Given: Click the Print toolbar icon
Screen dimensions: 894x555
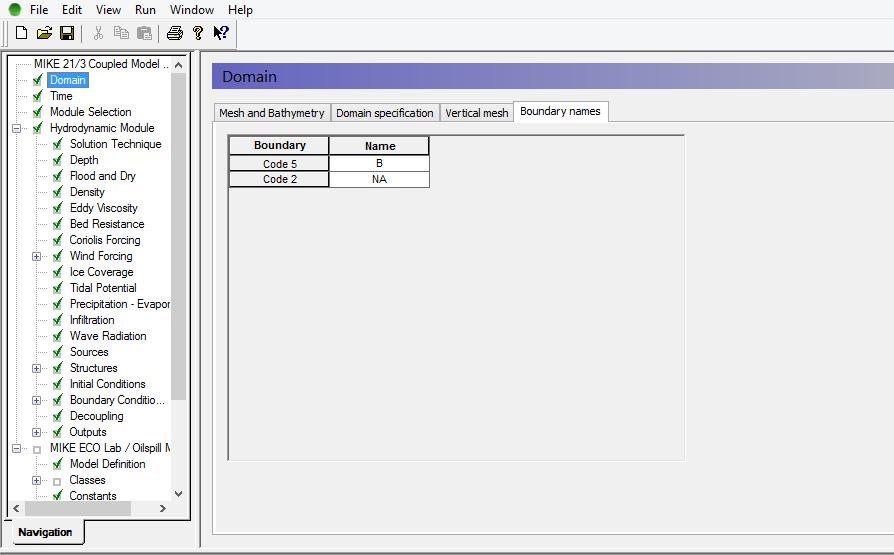Looking at the screenshot, I should tap(174, 33).
